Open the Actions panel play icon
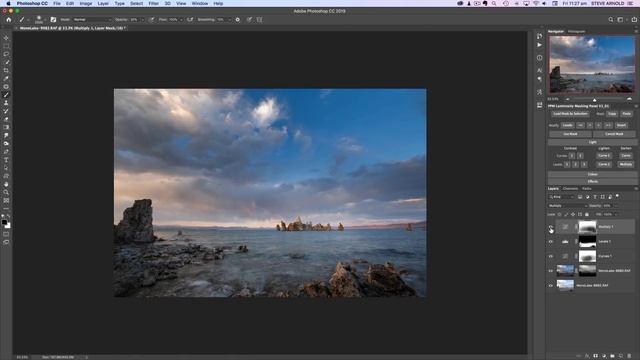This screenshot has height=360, width=640. point(540,45)
